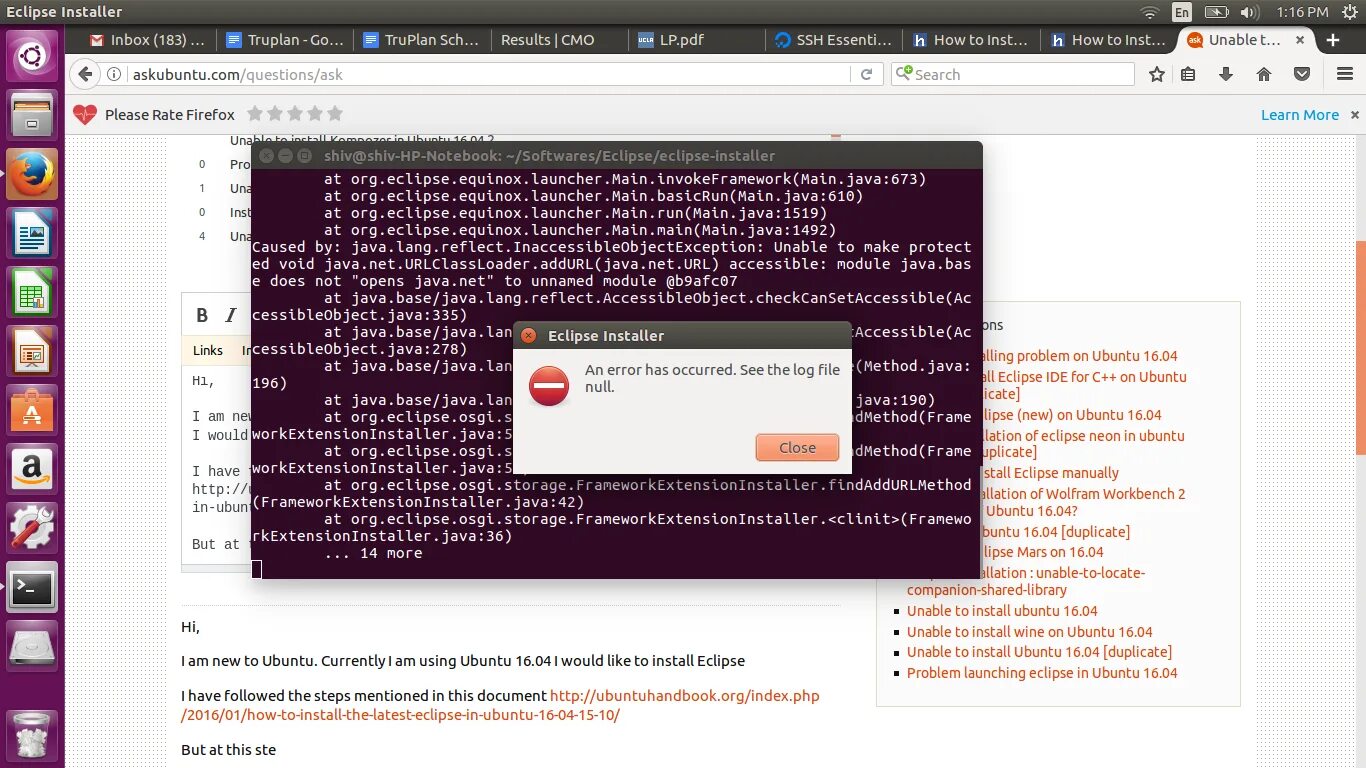Open Amazon launcher icon
1366x768 pixels.
point(32,470)
